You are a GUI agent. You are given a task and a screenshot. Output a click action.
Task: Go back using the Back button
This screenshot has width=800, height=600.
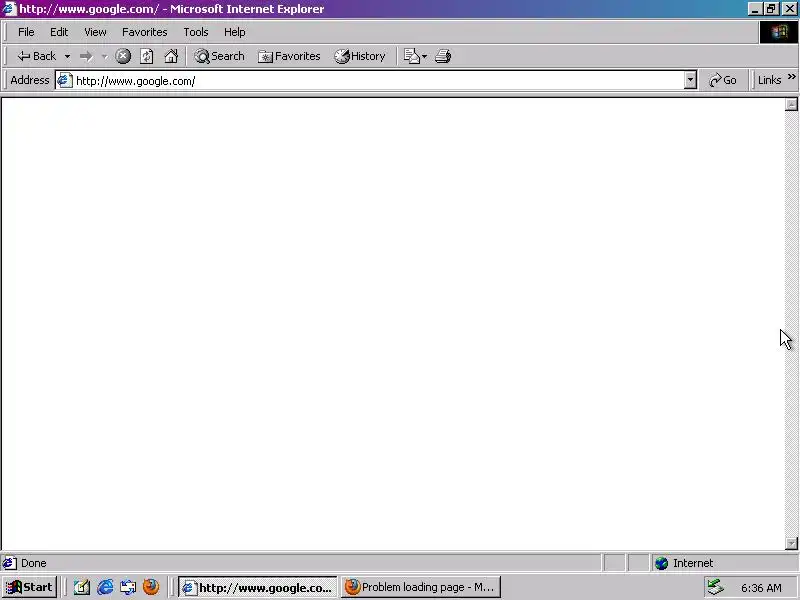tap(36, 56)
